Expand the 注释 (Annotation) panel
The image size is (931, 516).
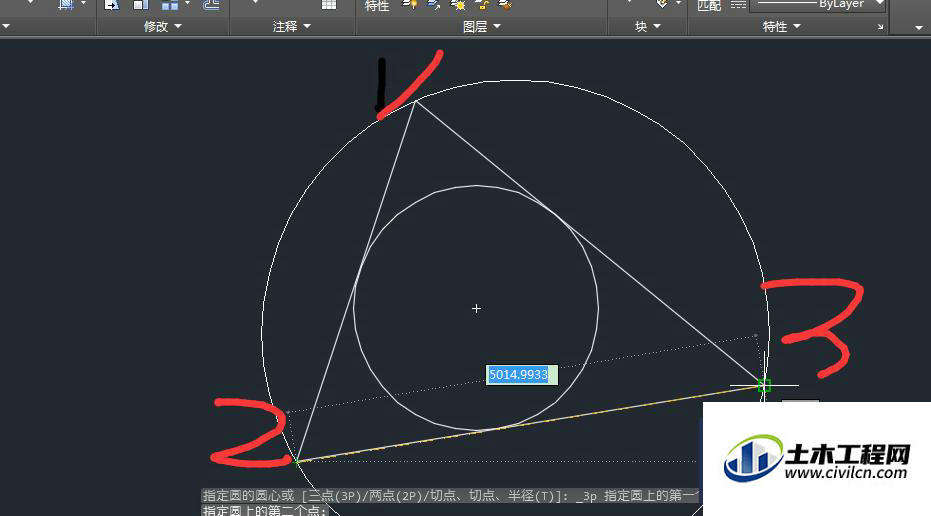click(292, 27)
